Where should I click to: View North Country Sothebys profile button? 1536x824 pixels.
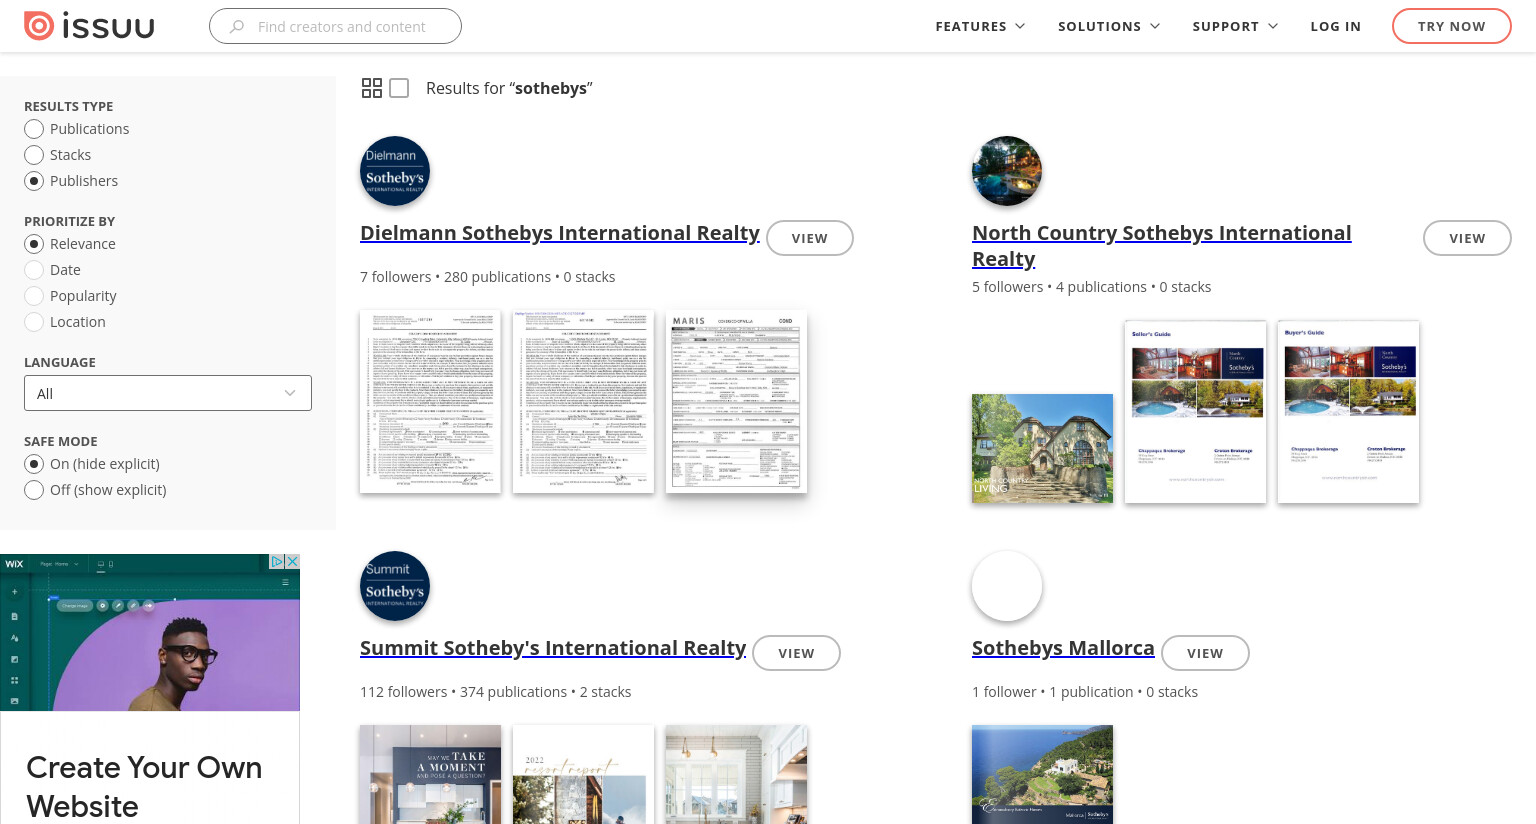point(1467,238)
